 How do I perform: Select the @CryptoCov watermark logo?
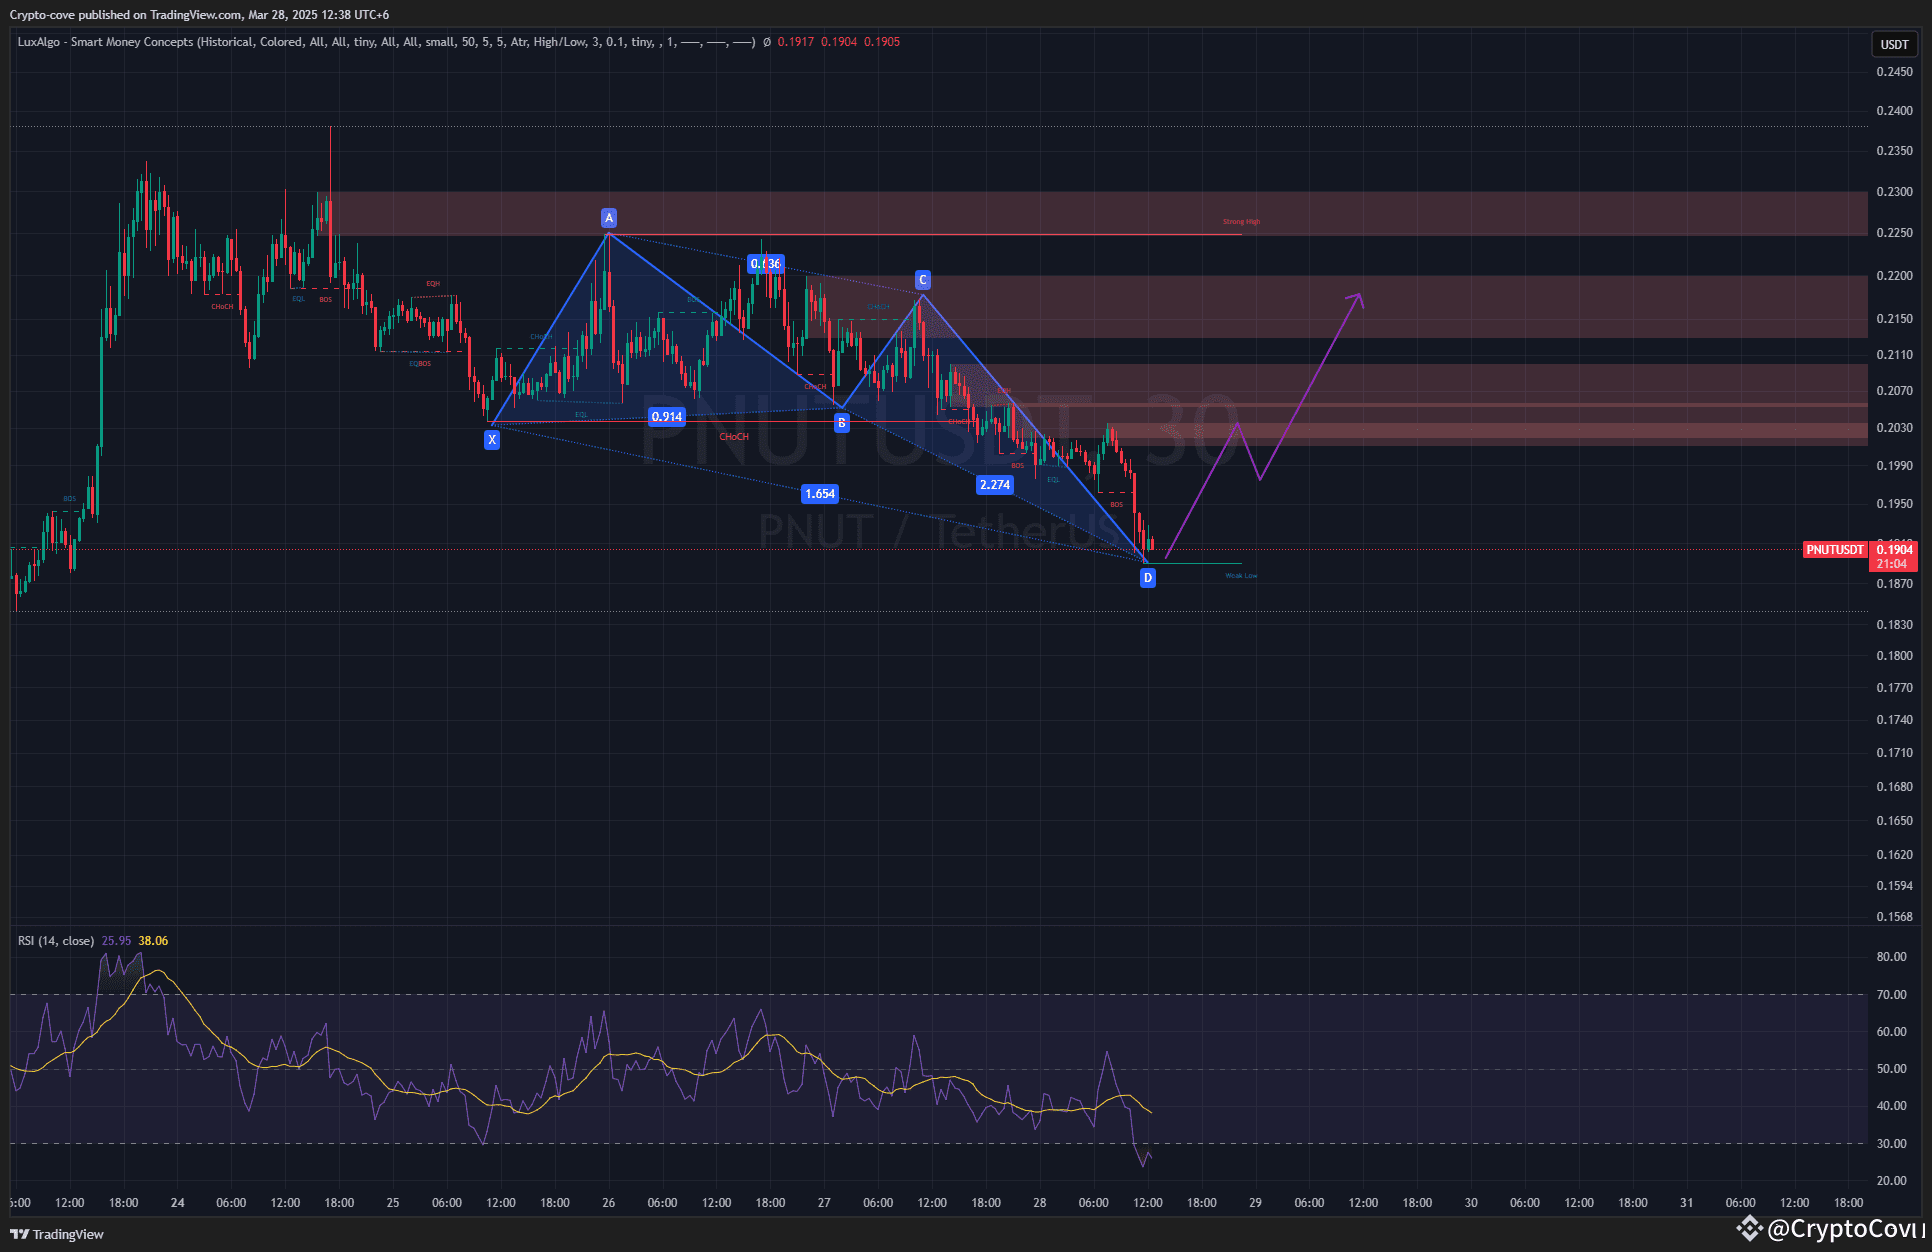point(1750,1229)
